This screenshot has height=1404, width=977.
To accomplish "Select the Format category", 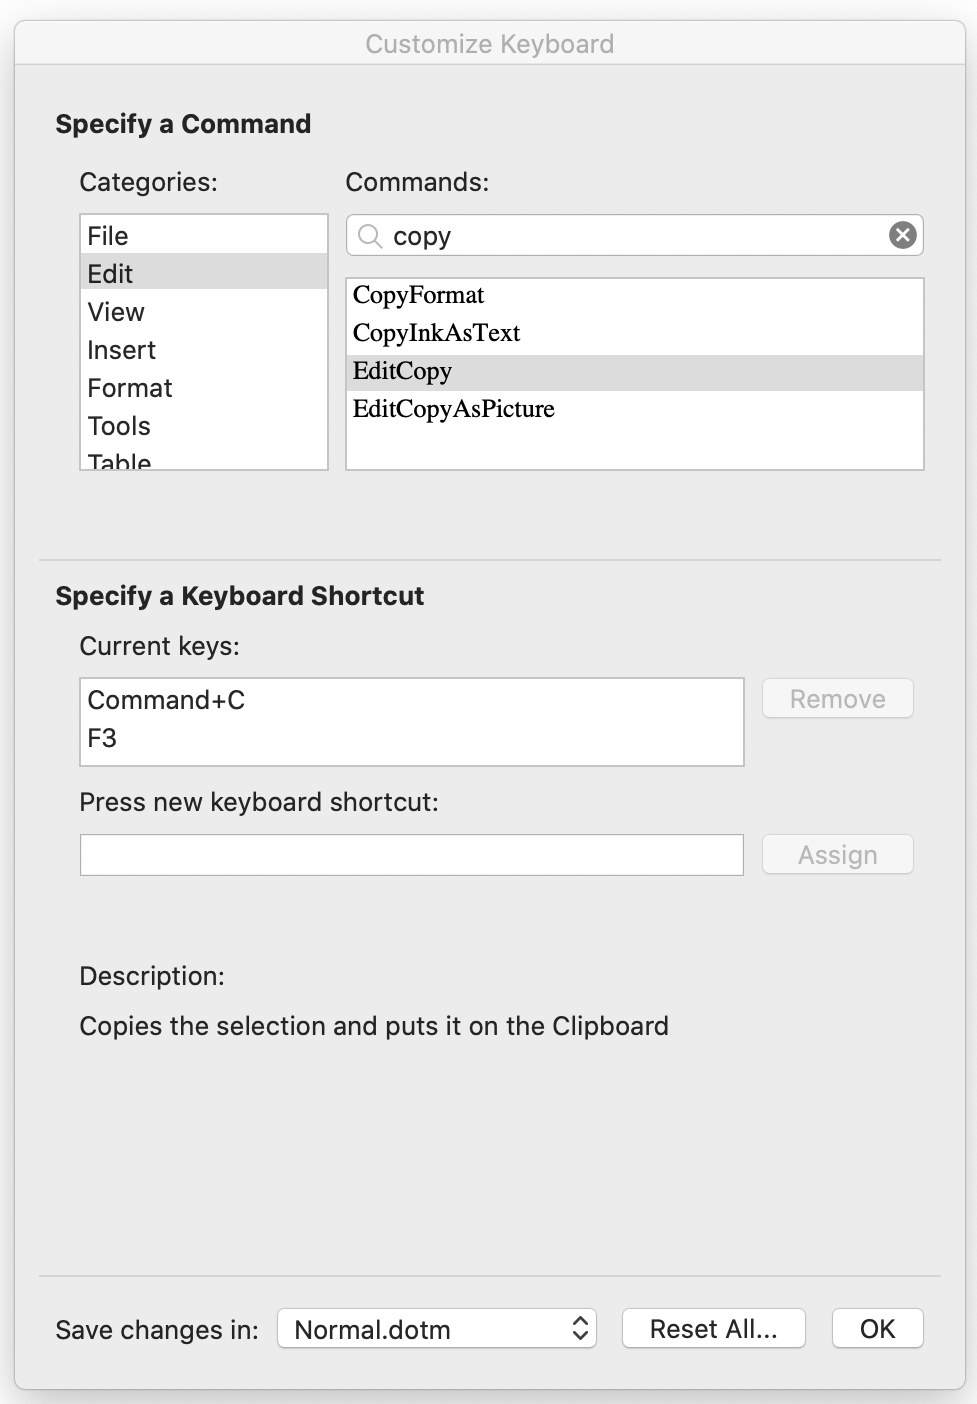I will (204, 387).
